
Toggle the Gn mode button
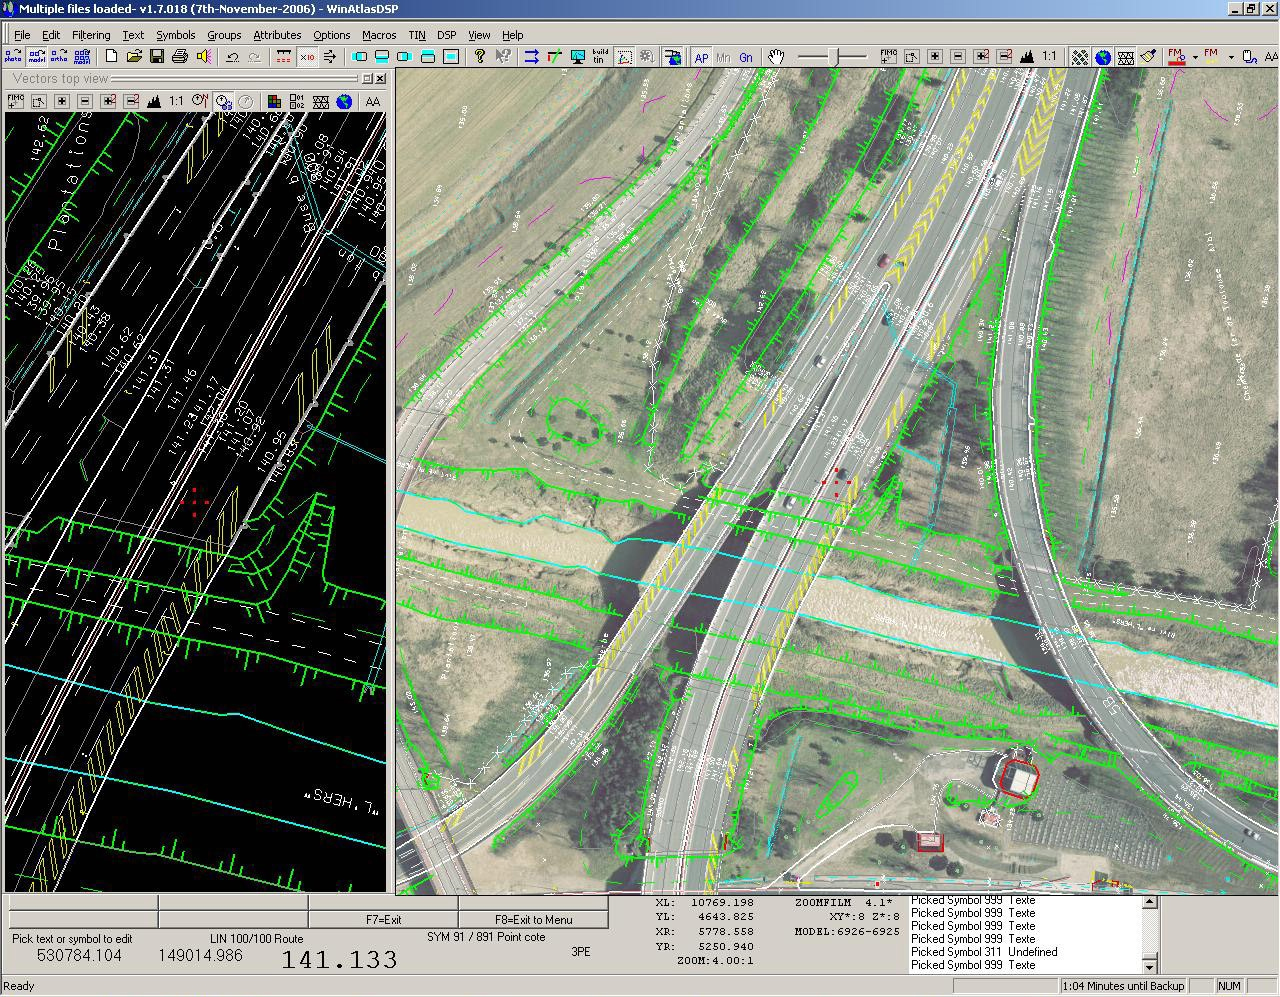746,57
